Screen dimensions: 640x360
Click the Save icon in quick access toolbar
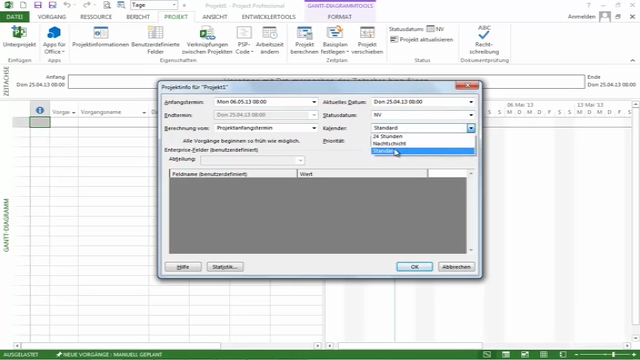point(38,5)
